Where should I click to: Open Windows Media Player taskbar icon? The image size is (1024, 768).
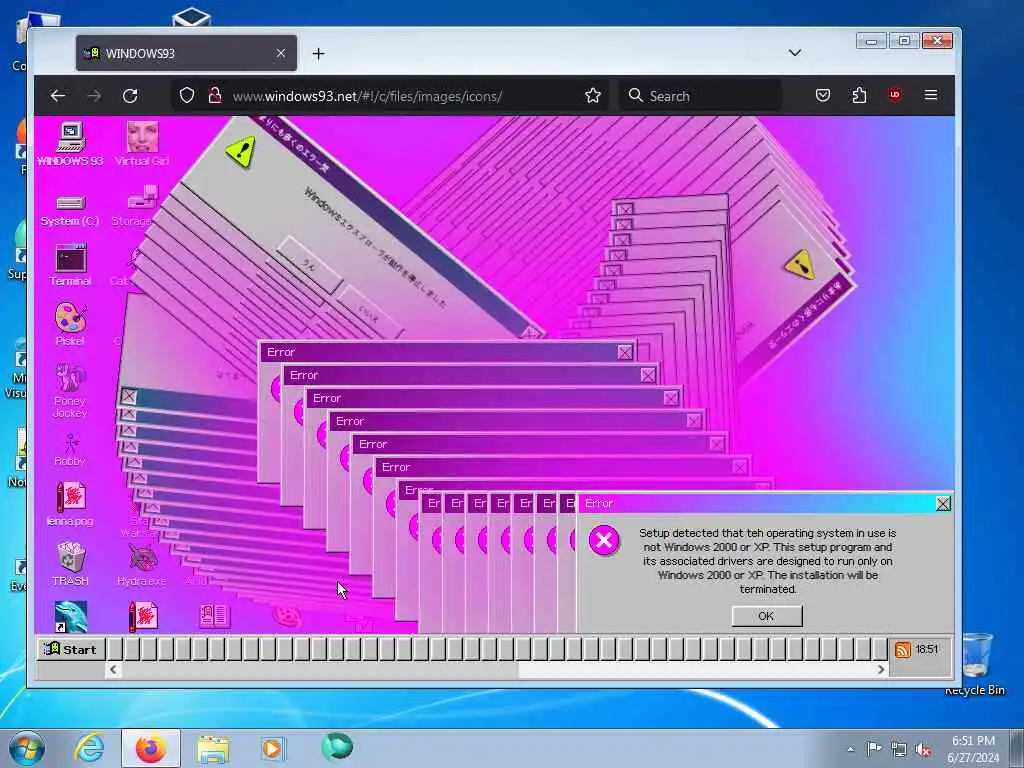[273, 748]
